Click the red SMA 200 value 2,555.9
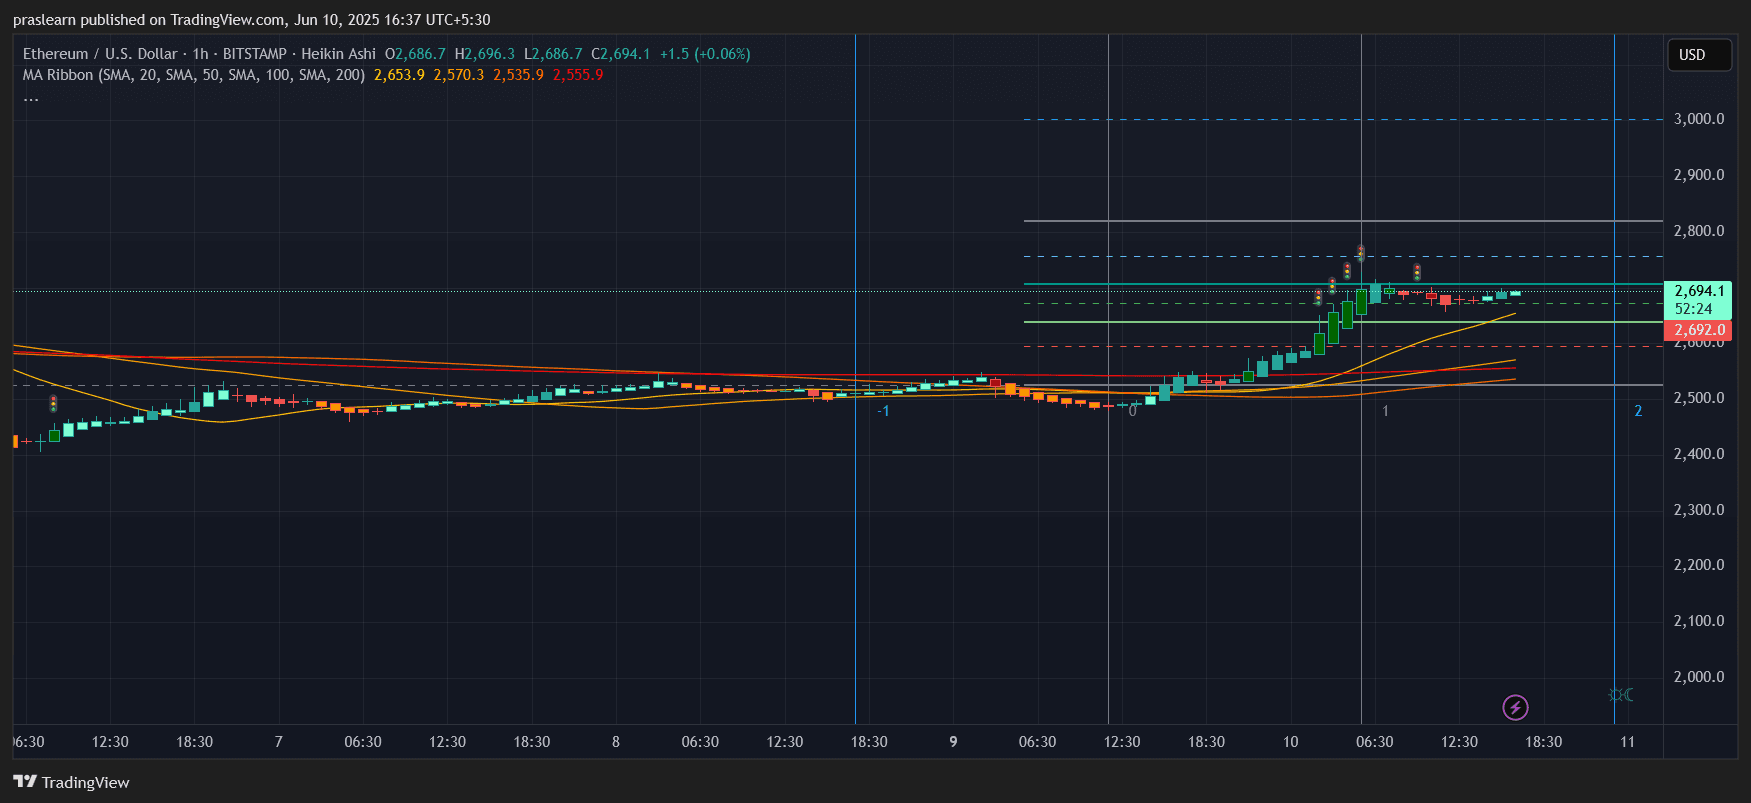The image size is (1751, 803). click(x=578, y=75)
